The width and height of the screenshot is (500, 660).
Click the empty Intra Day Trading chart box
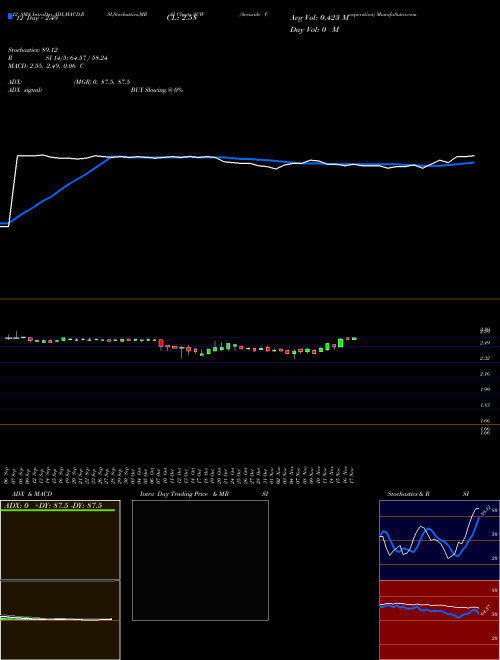(x=200, y=560)
